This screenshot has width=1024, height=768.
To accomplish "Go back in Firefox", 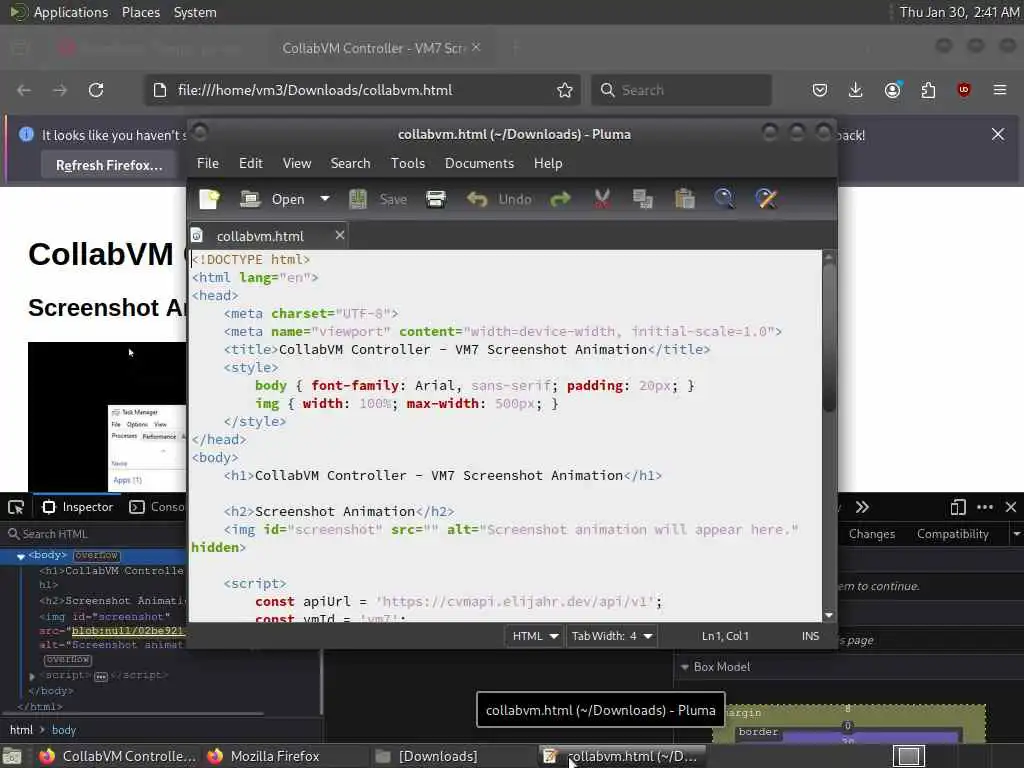I will pyautogui.click(x=24, y=90).
